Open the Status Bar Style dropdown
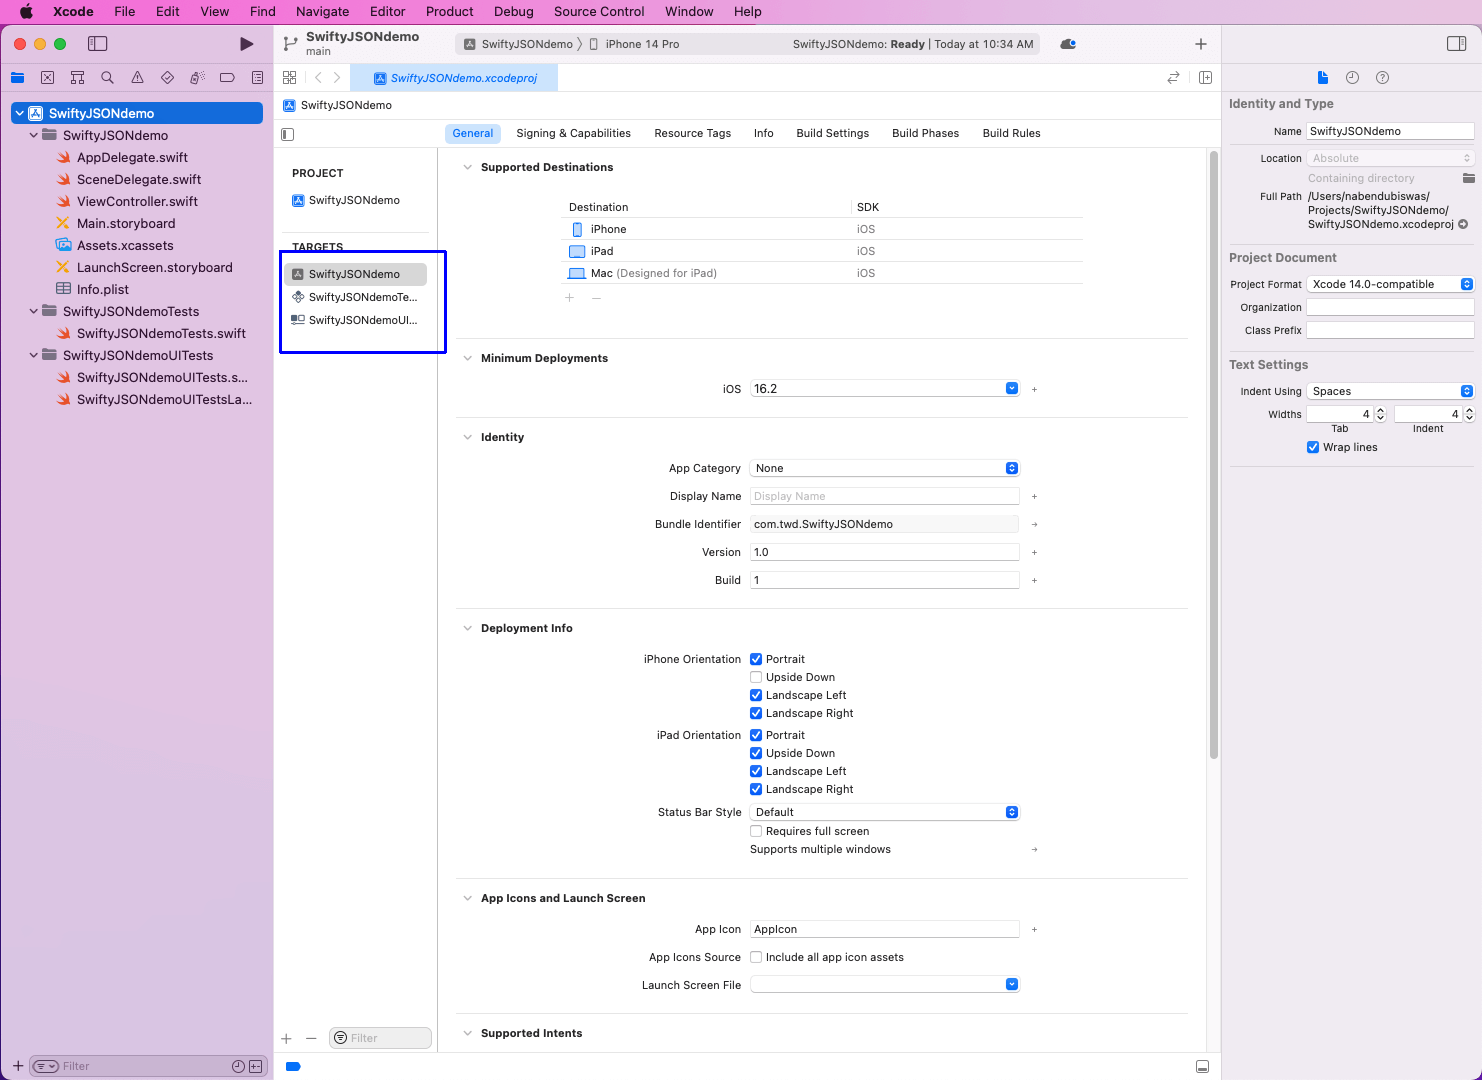This screenshot has width=1482, height=1080. 885,812
